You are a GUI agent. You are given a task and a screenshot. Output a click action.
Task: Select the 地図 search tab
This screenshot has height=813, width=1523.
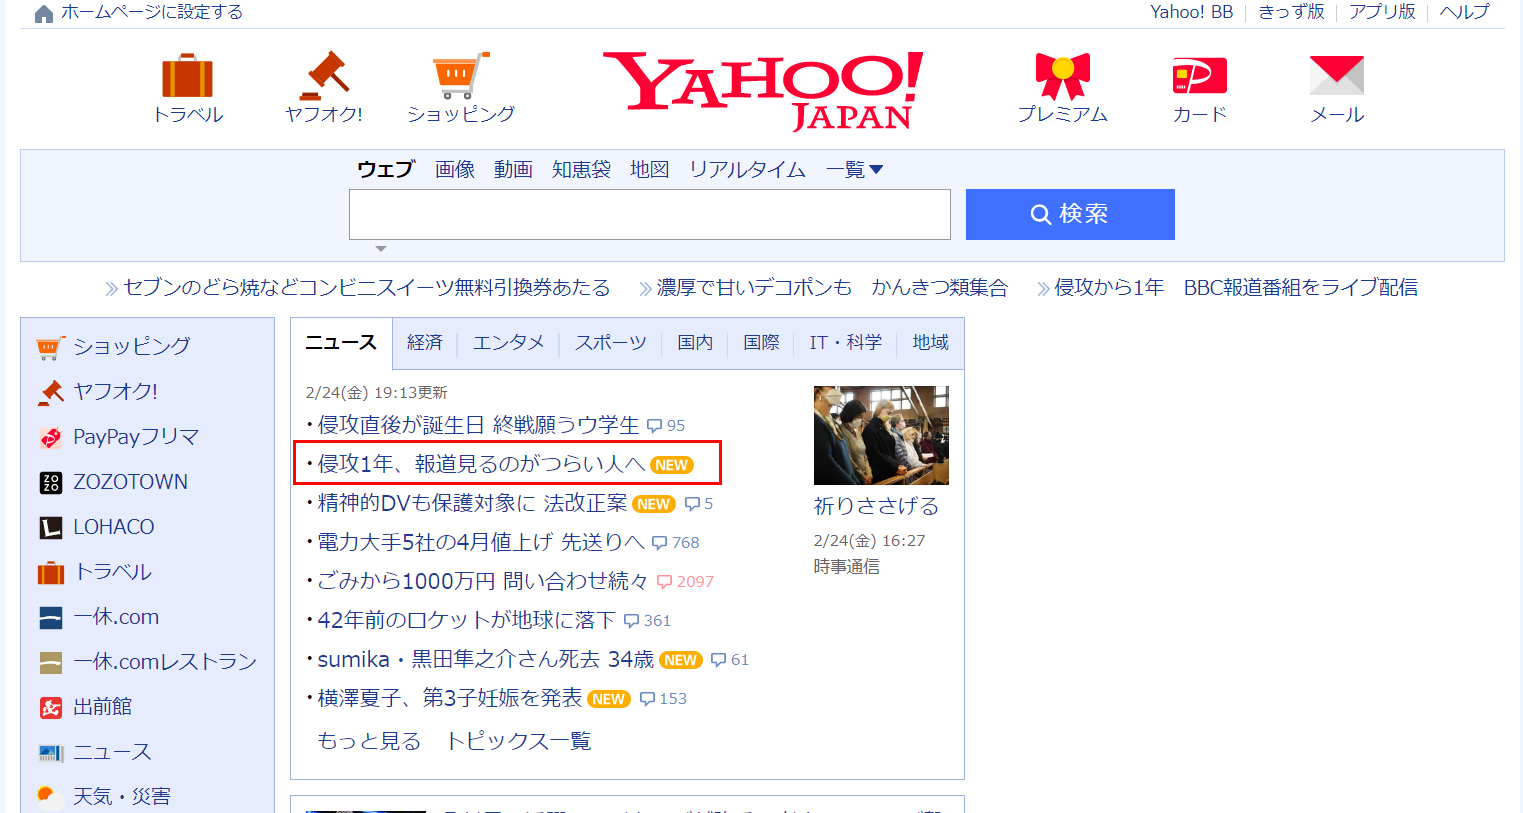[650, 170]
